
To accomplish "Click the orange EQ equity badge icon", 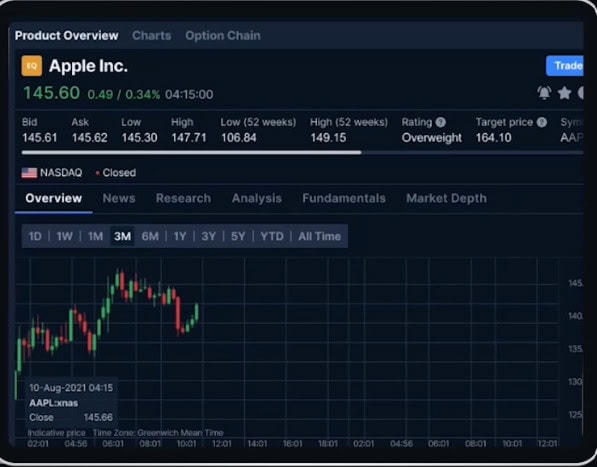I will tap(32, 66).
